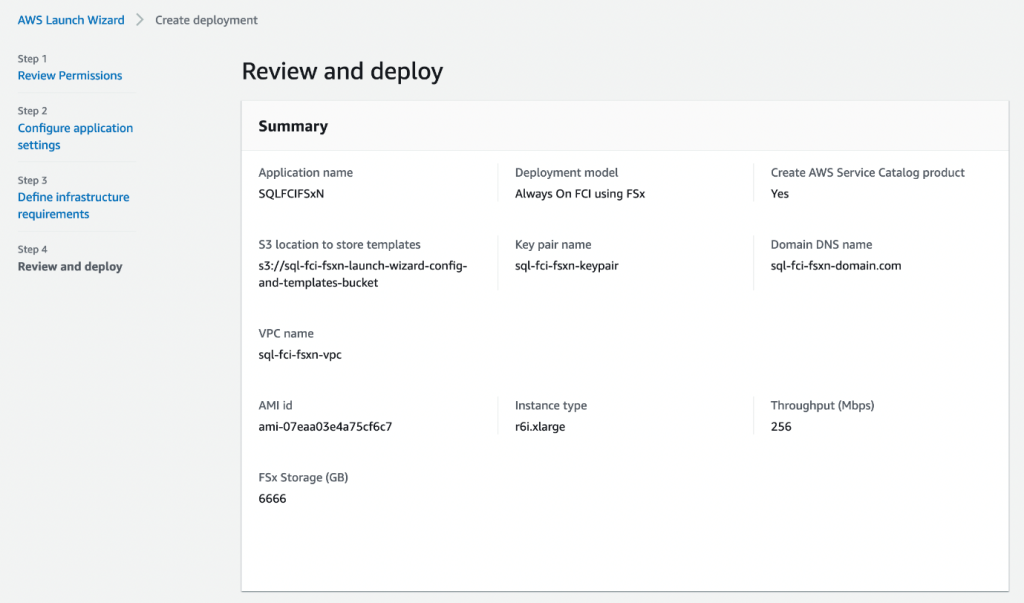Select Step 4 Review and deploy
The width and height of the screenshot is (1024, 603).
click(71, 266)
